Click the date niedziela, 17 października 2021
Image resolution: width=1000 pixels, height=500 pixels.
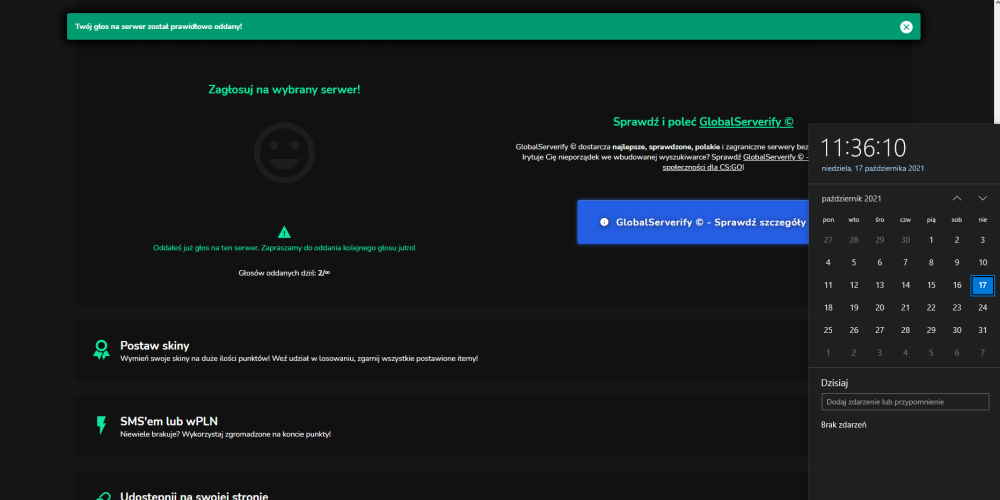(872, 168)
